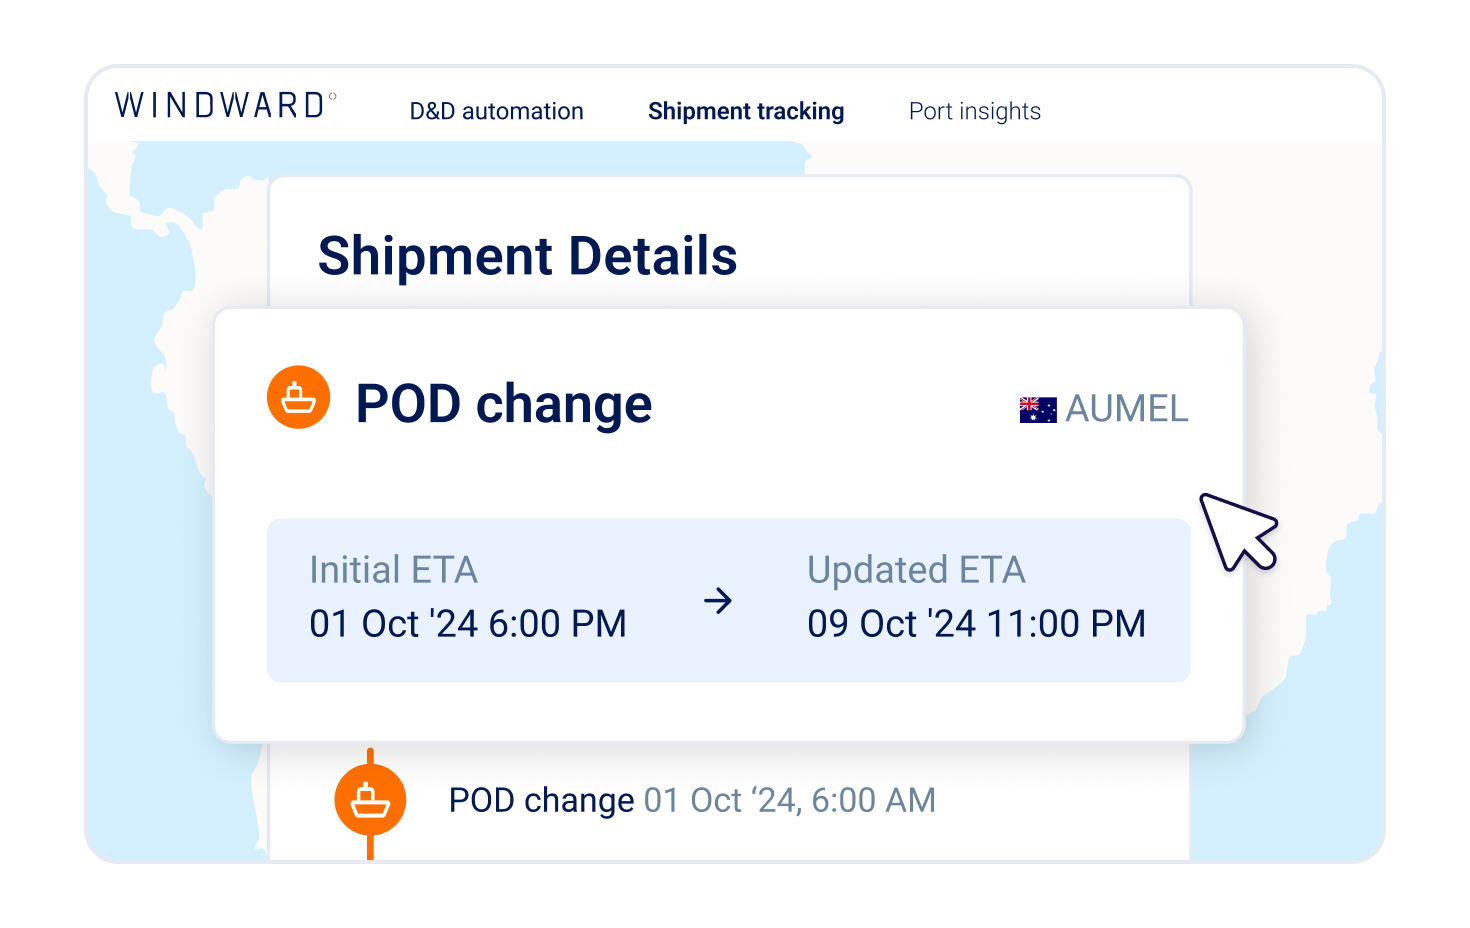
Task: Select the Australian flag icon near AUMEL
Action: 1037,408
